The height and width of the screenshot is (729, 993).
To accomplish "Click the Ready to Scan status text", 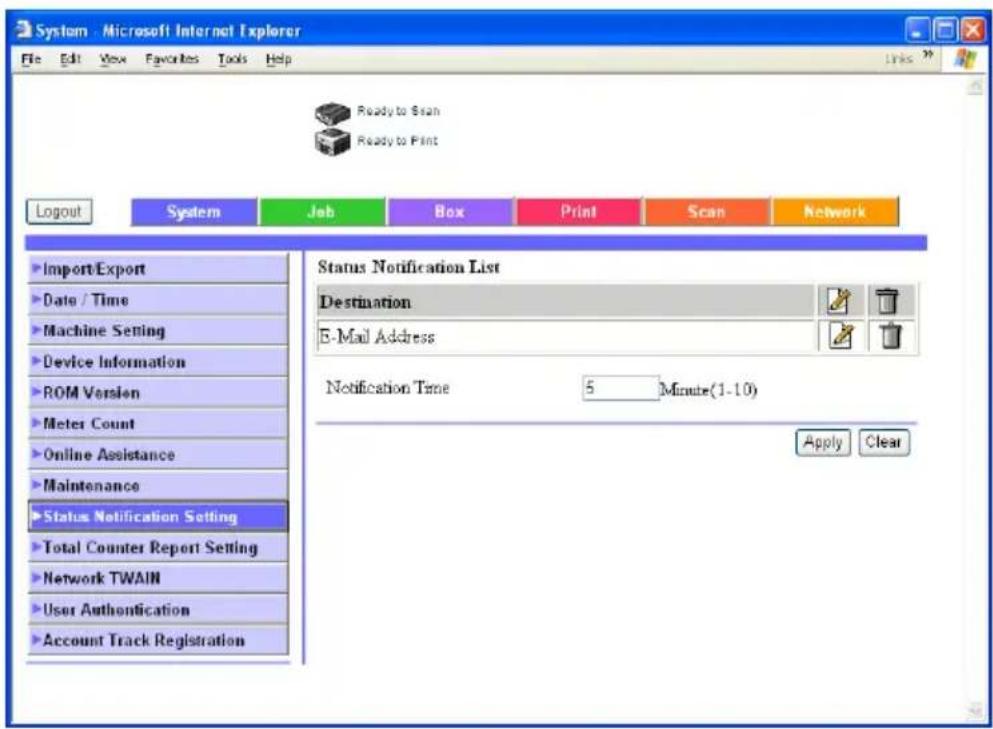I will pos(398,111).
